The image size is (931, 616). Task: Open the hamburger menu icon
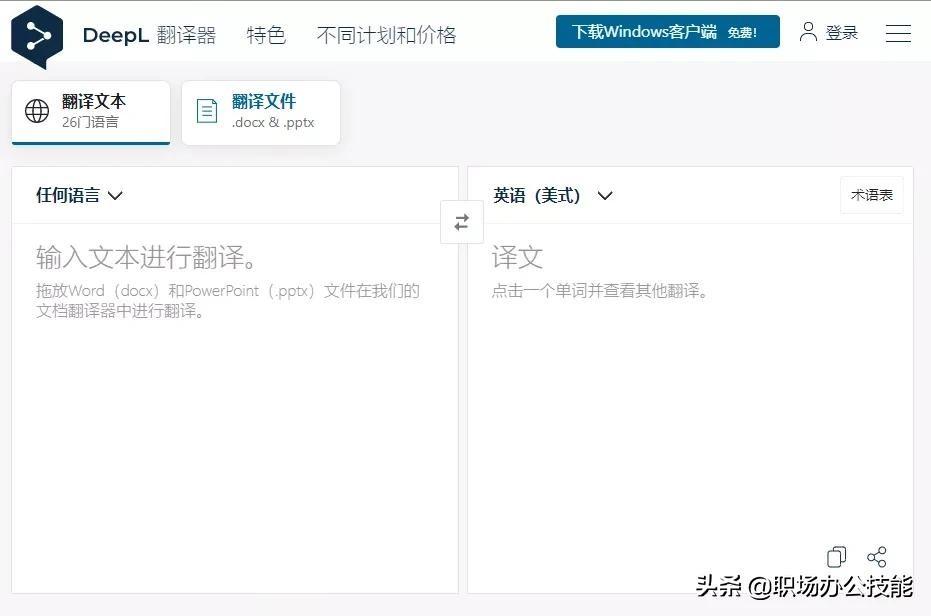click(x=898, y=33)
